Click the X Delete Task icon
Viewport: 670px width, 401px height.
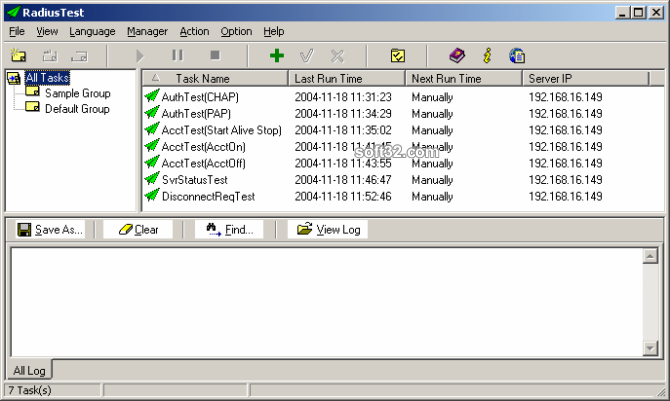[x=337, y=56]
